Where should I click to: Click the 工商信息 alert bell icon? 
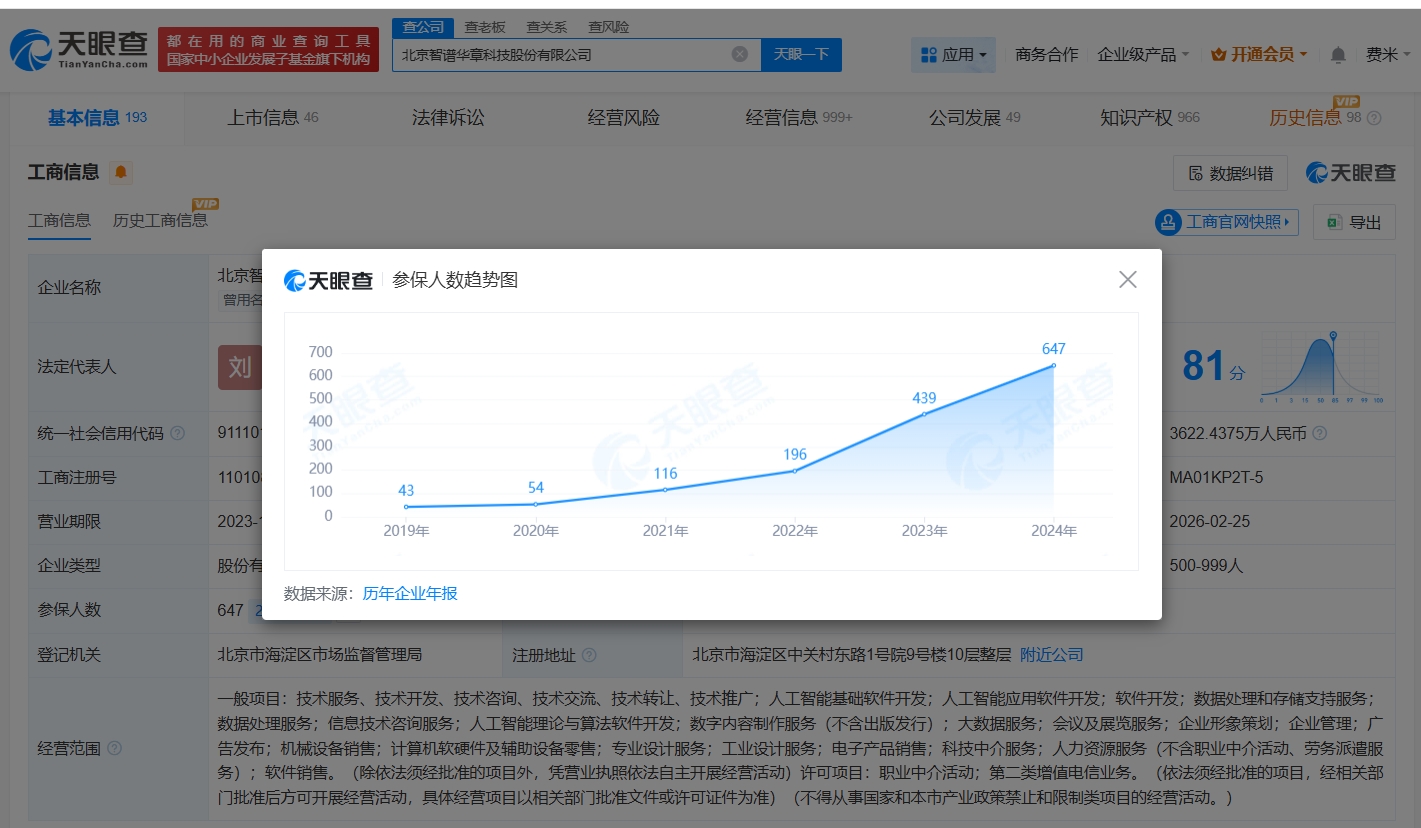pos(121,172)
